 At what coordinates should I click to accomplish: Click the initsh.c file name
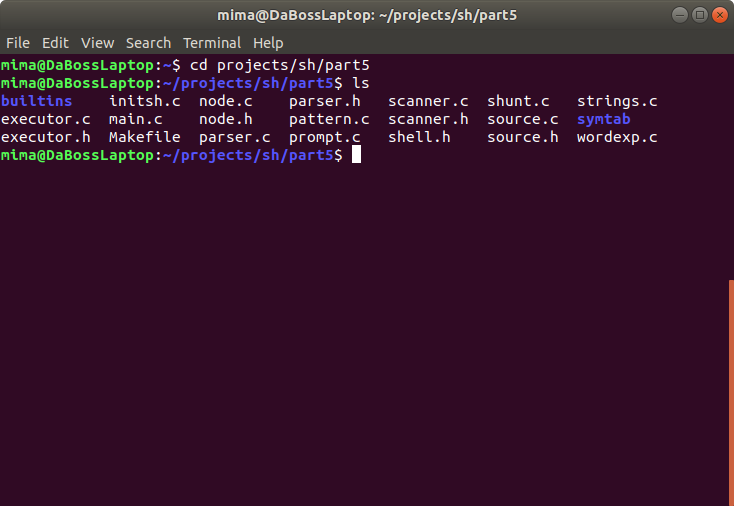point(145,101)
